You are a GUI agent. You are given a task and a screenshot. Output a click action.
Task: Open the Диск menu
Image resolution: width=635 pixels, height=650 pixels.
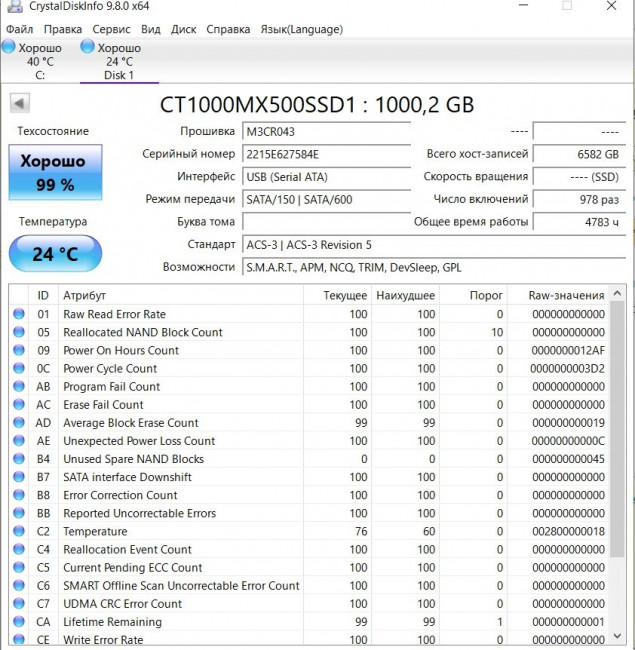point(183,29)
